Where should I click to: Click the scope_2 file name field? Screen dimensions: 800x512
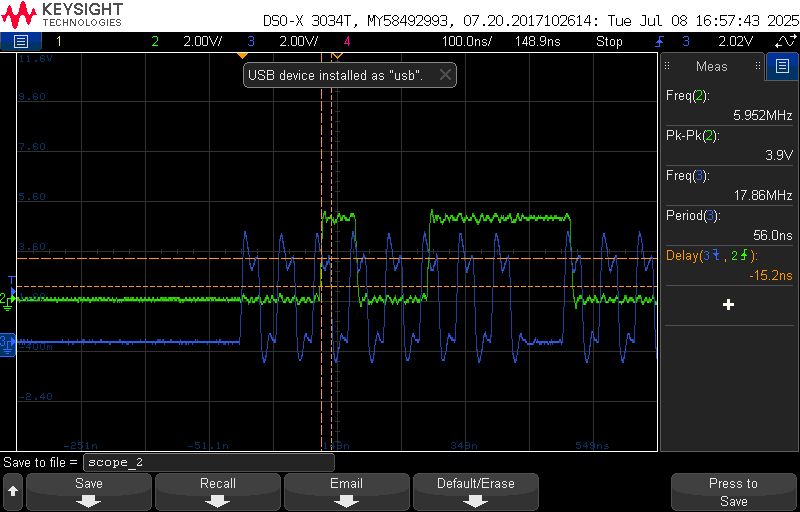[x=208, y=462]
